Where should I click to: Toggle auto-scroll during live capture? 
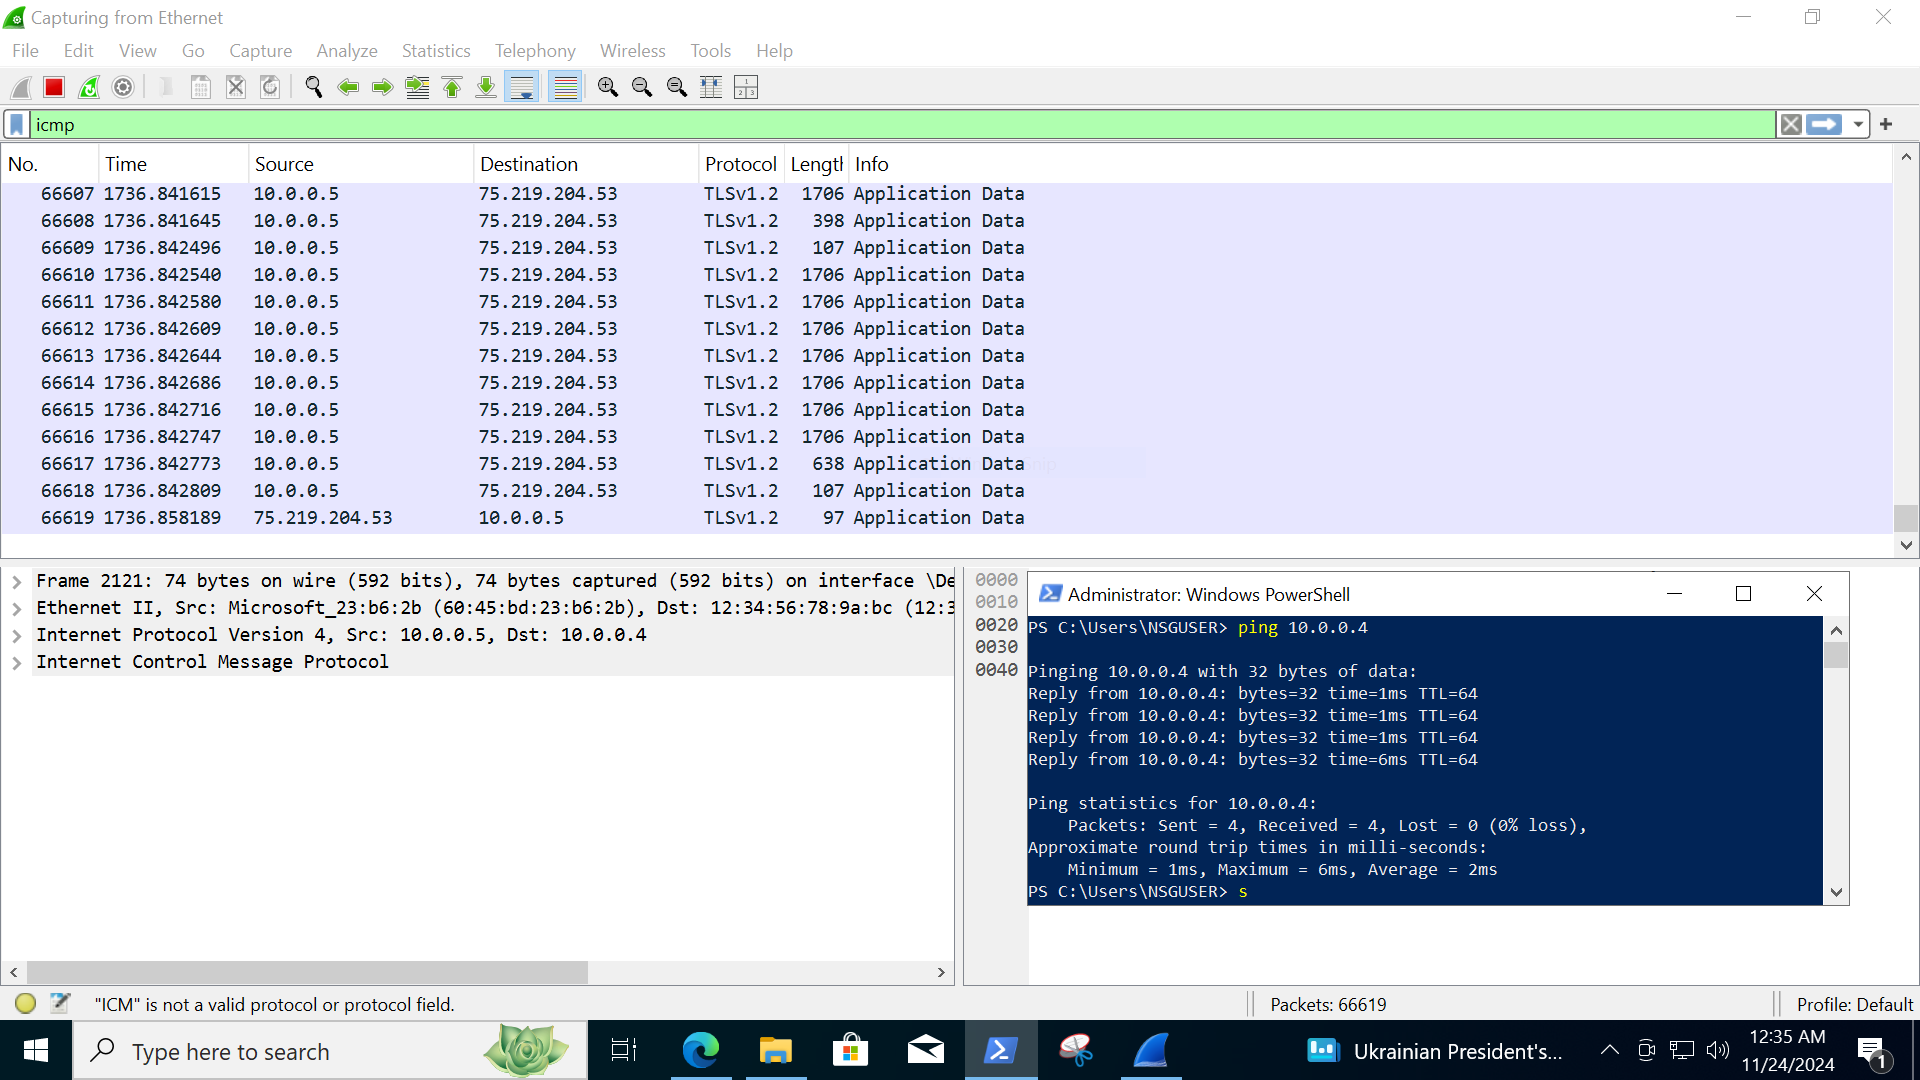click(521, 88)
